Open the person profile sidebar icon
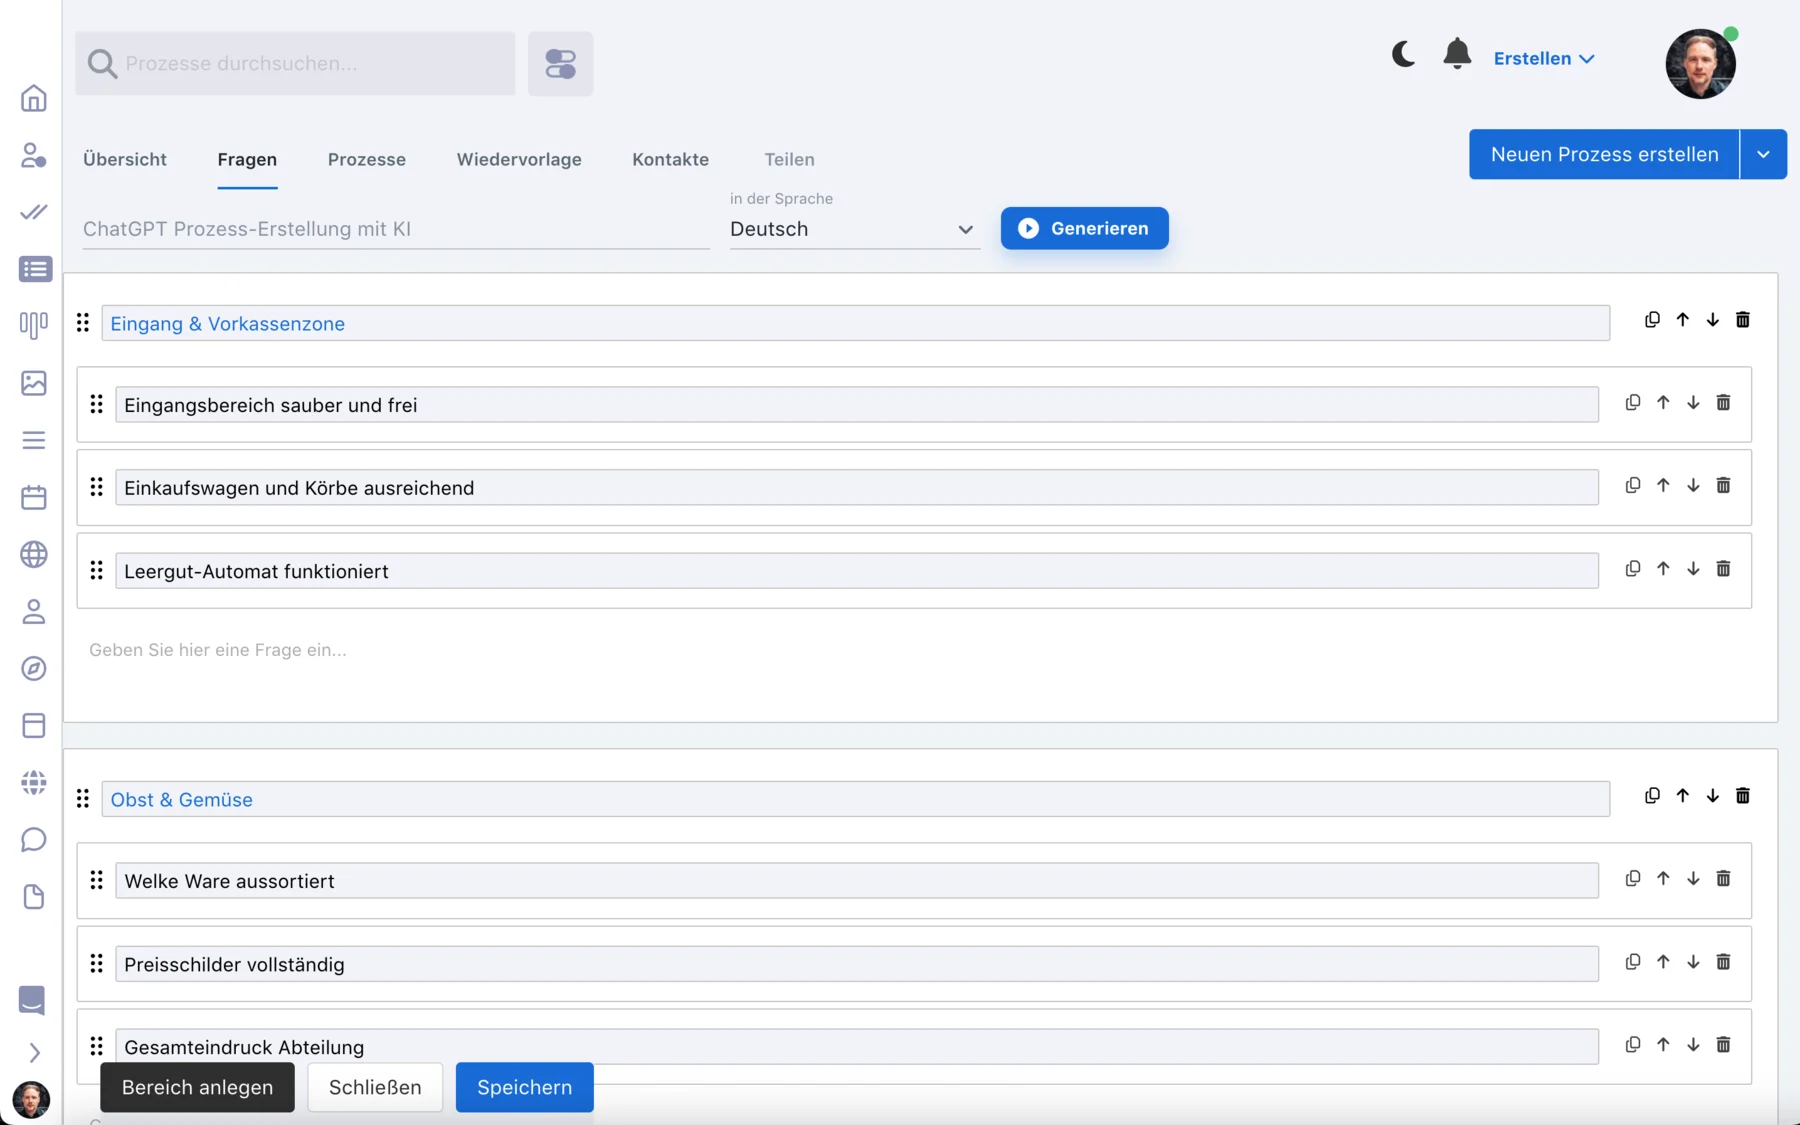Viewport: 1800px width, 1125px height. pyautogui.click(x=34, y=611)
